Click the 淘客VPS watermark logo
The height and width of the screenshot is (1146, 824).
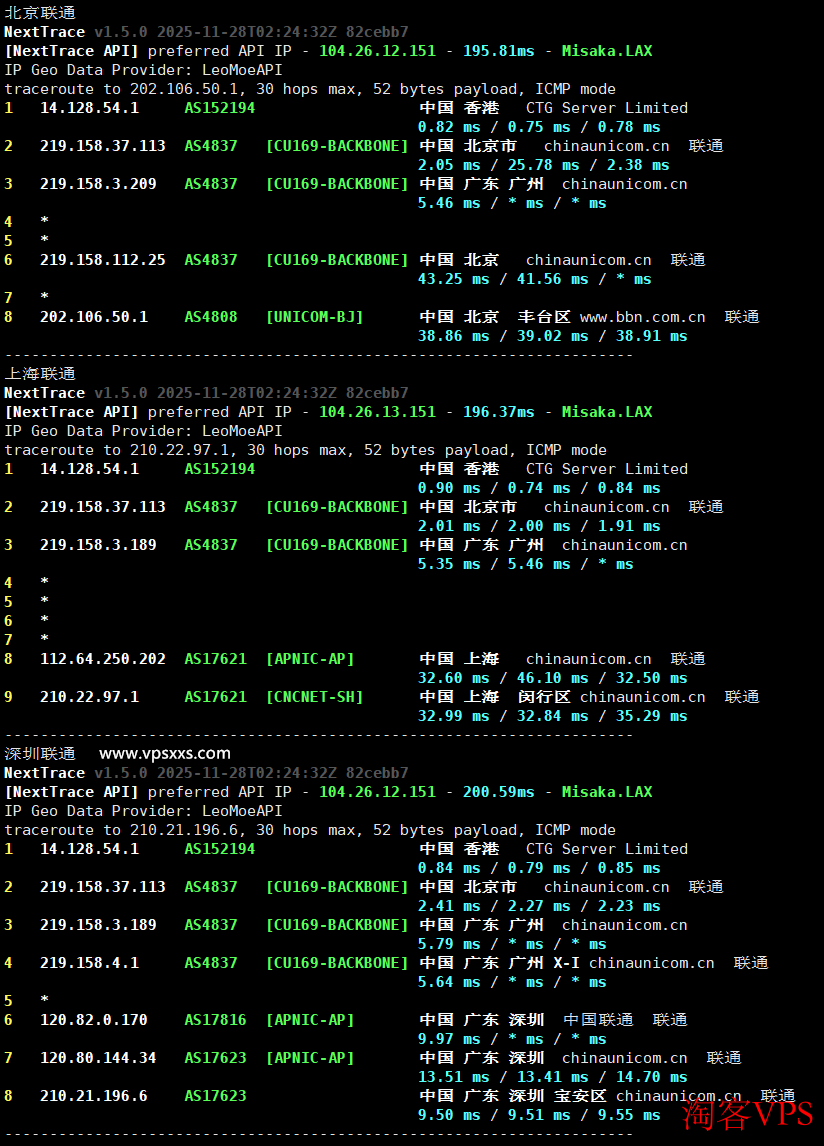click(748, 1113)
